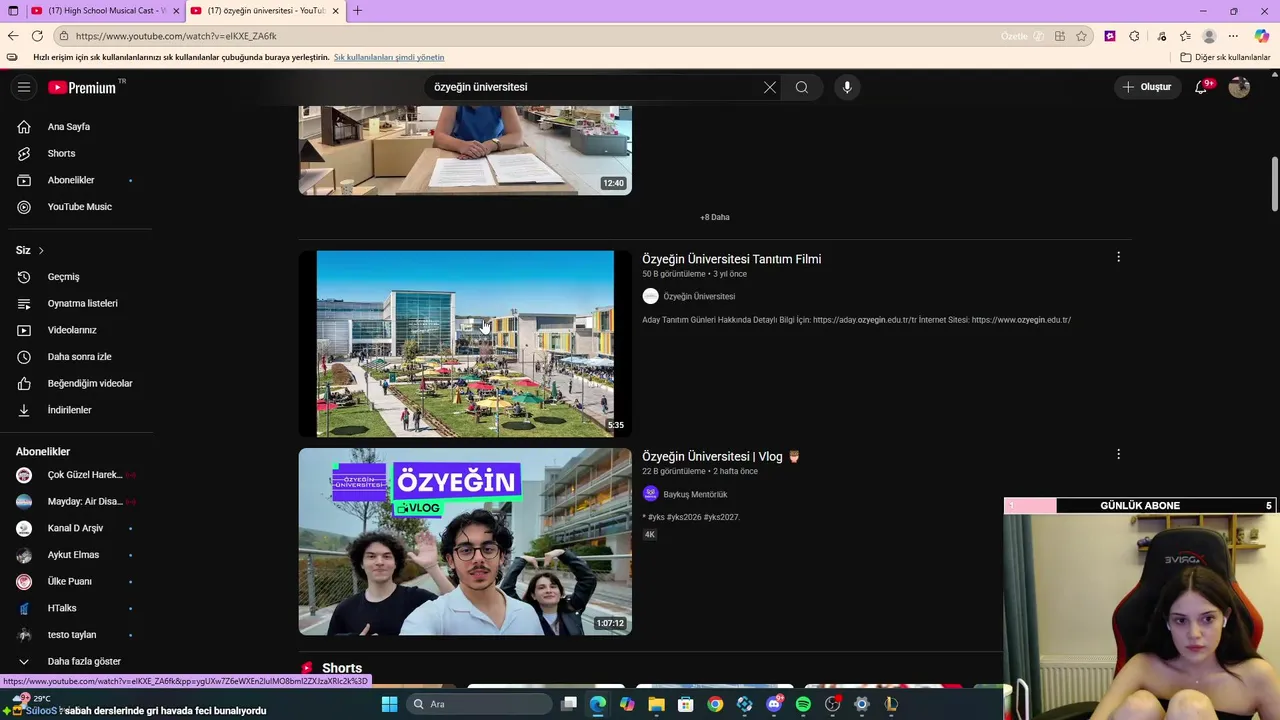The height and width of the screenshot is (720, 1280).
Task: Open more options for Tanıtım Filmi
Action: click(x=1118, y=257)
